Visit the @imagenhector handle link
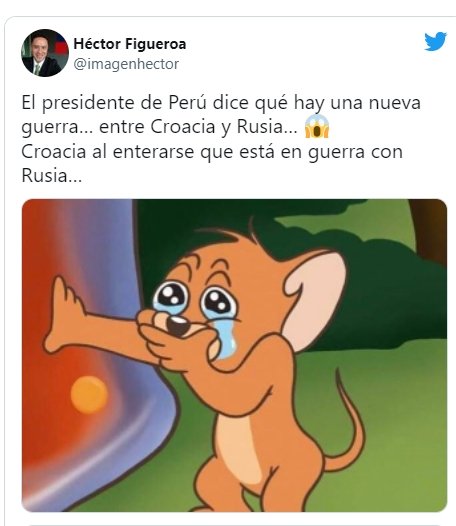The image size is (456, 526). point(126,64)
